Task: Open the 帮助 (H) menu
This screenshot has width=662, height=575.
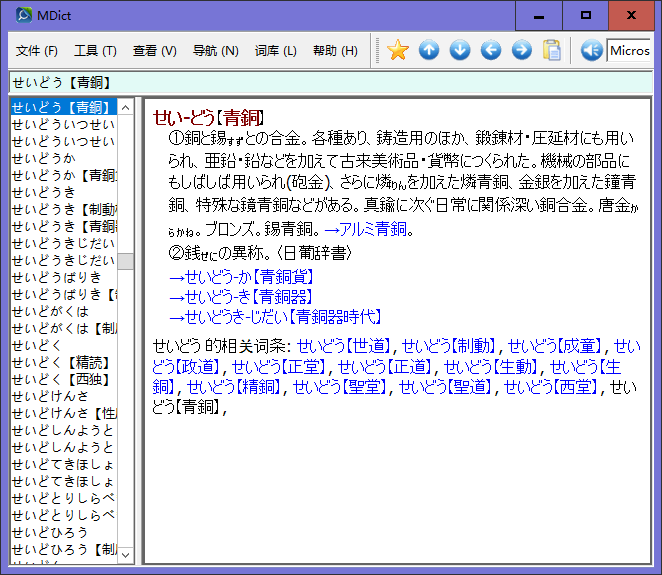Action: pyautogui.click(x=335, y=51)
